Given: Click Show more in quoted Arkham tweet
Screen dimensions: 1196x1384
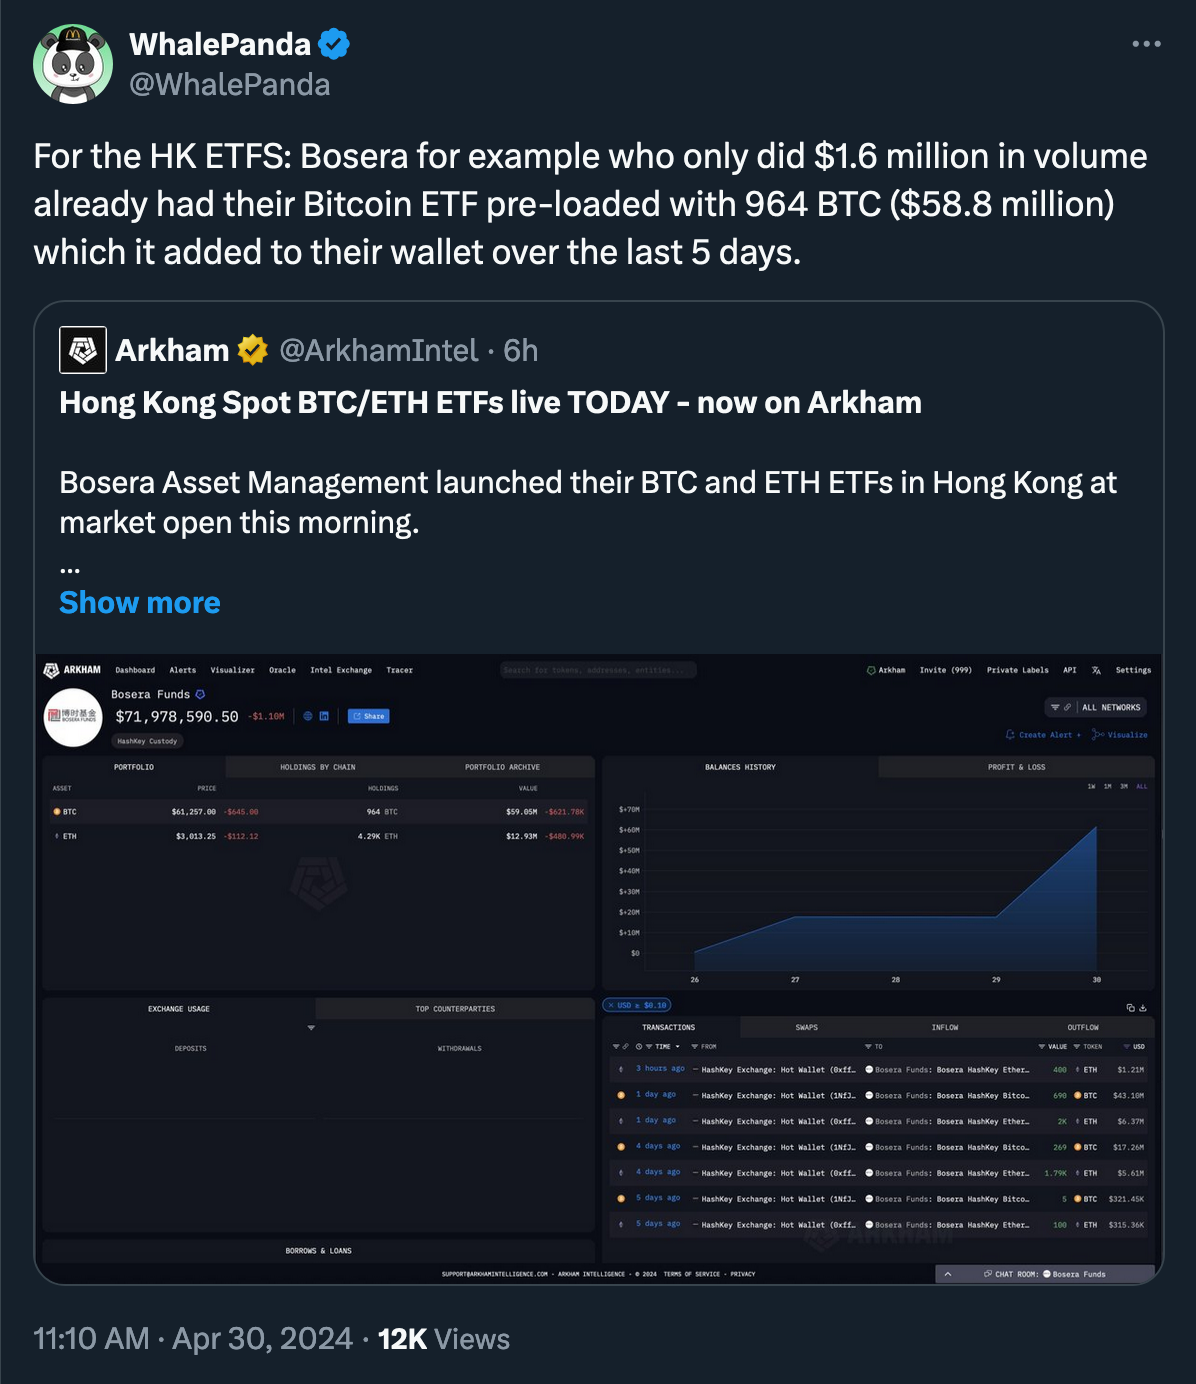Looking at the screenshot, I should click(140, 603).
